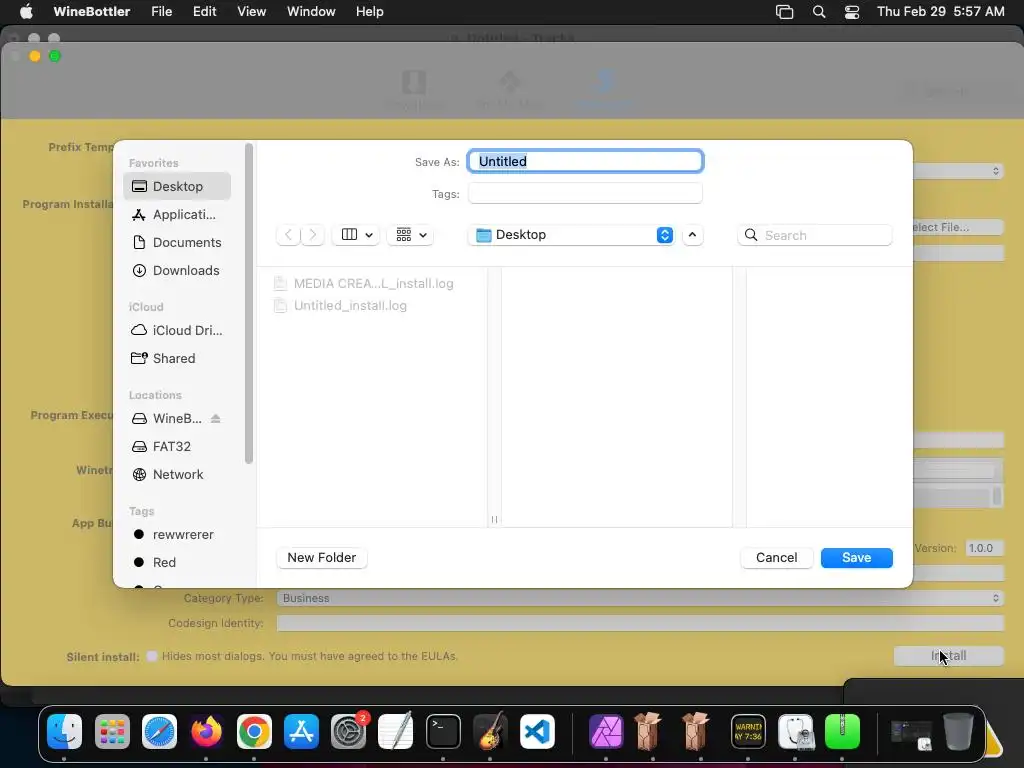Open the Apple menu
The image size is (1024, 768).
click(26, 12)
